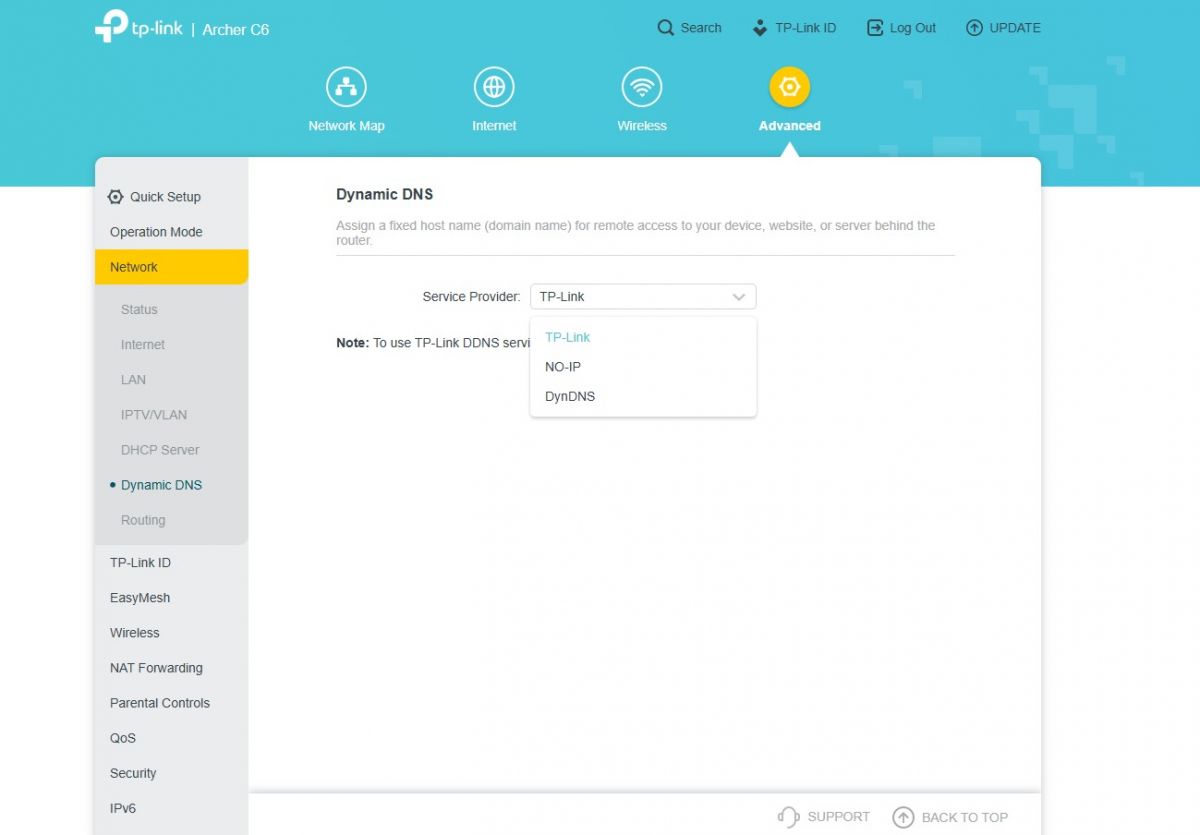Click the UPDATE arrow icon

coord(974,28)
